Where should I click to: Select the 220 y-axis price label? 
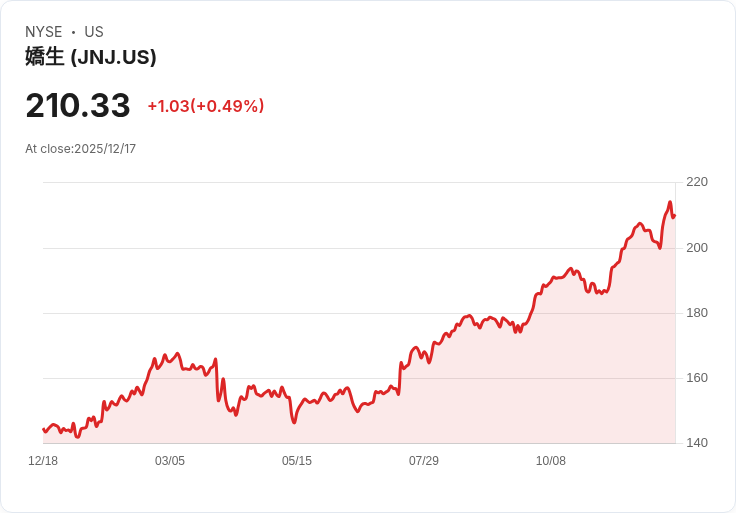pyautogui.click(x=697, y=182)
